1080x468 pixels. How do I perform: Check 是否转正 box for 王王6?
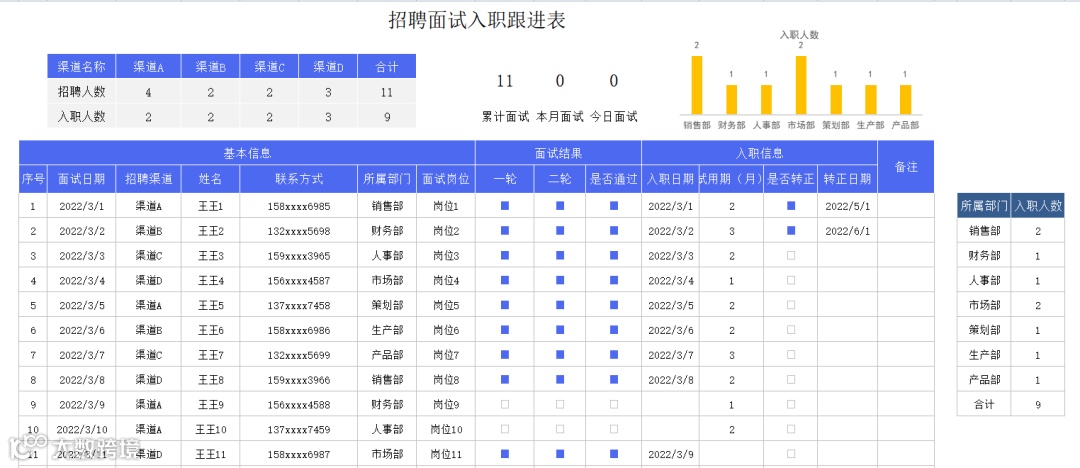coord(791,330)
